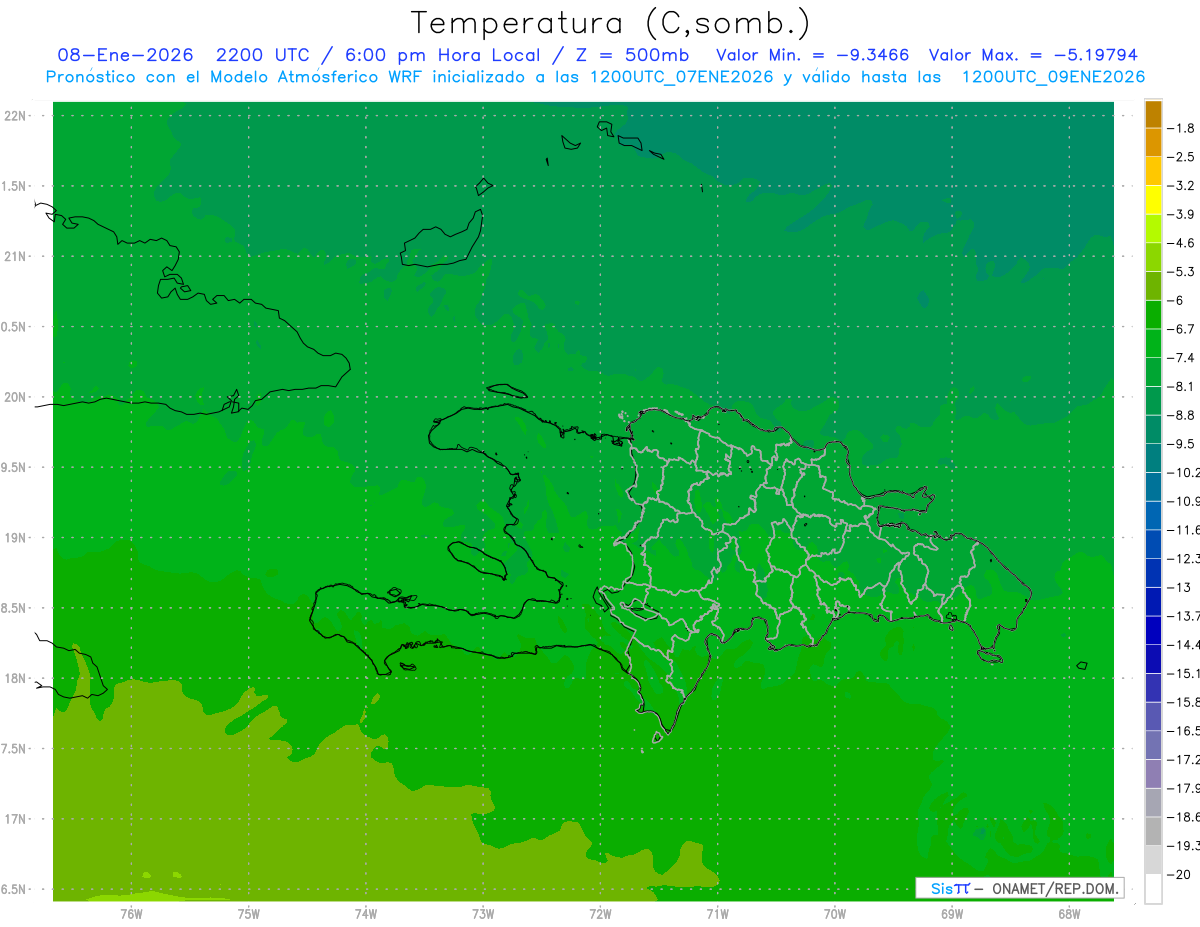Image resolution: width=1200 pixels, height=927 pixels.
Task: Click the 70W longitude axis label
Action: click(x=835, y=913)
